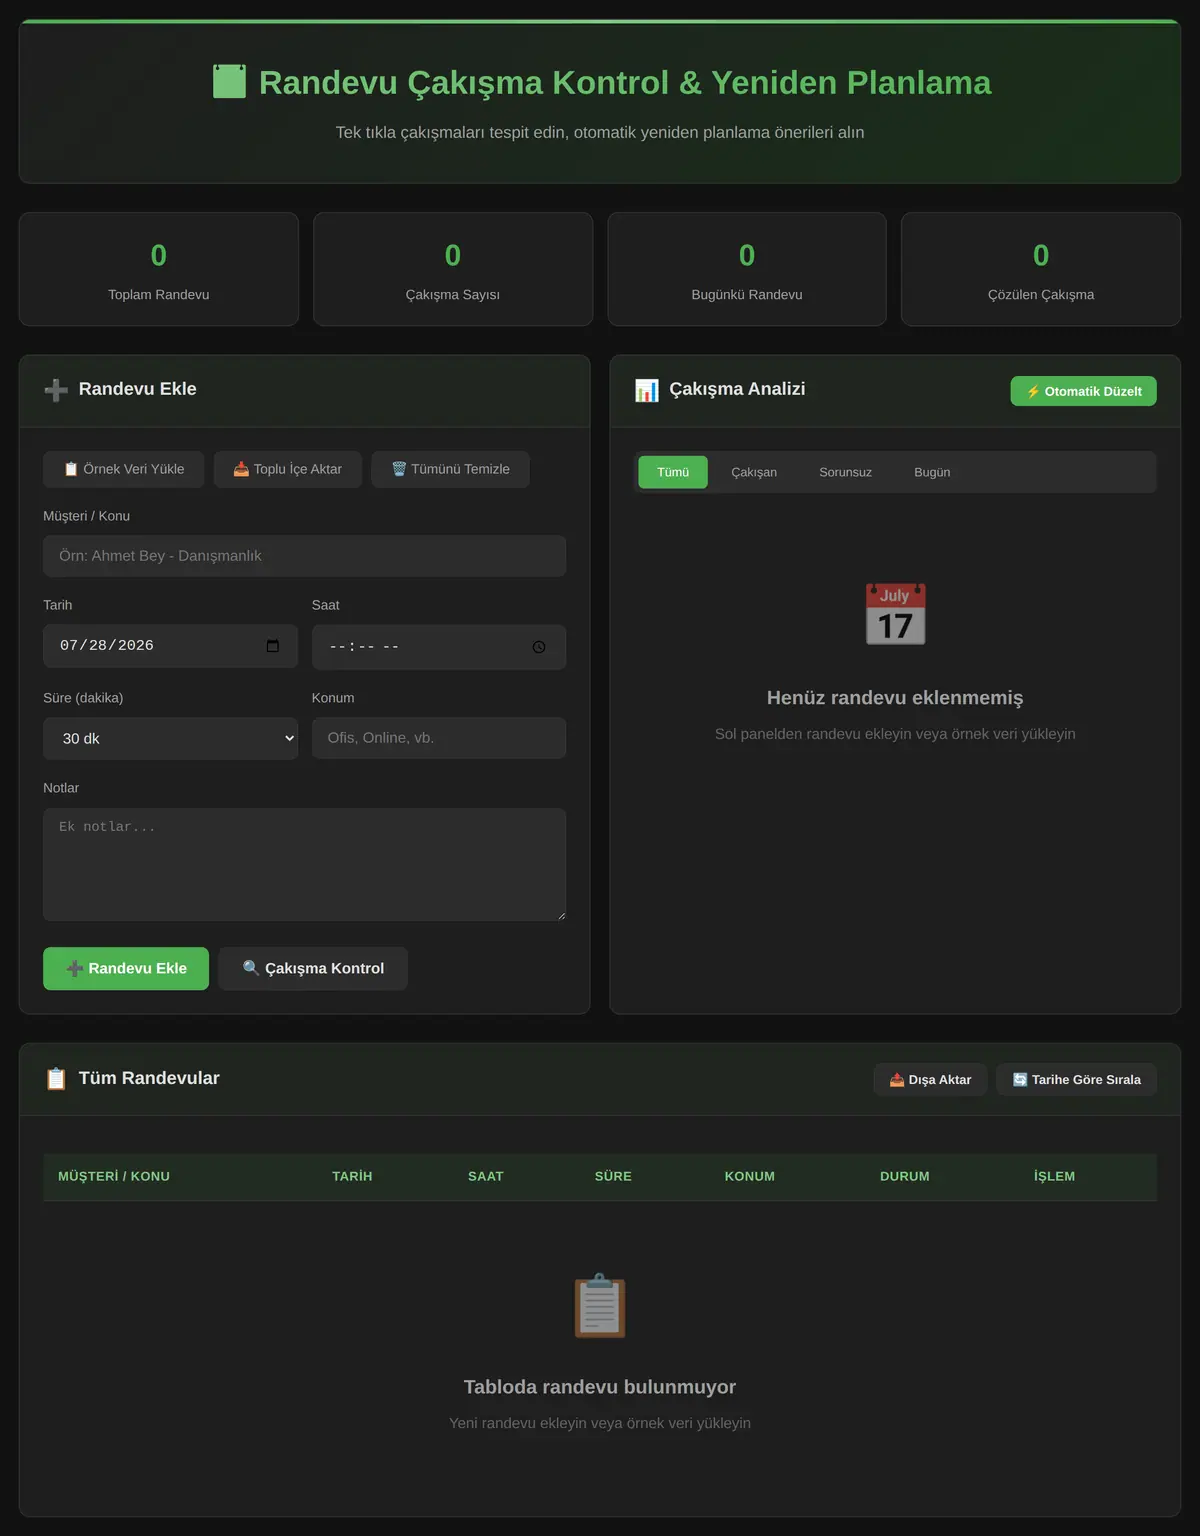This screenshot has height=1536, width=1200.
Task: Click into the Tarih date field
Action: click(x=170, y=646)
